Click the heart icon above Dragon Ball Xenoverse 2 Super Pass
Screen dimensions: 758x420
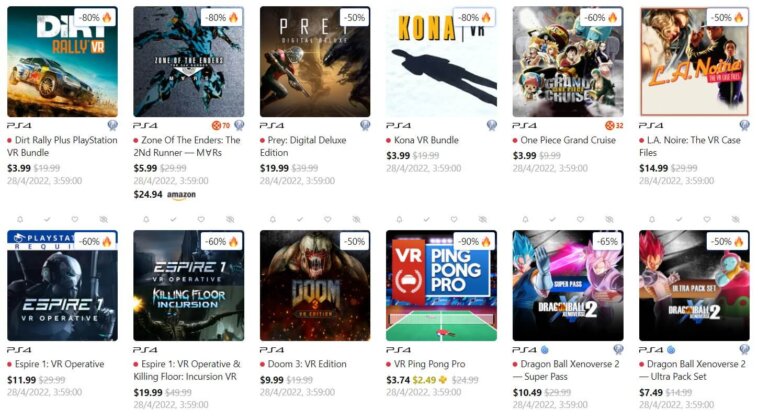pyautogui.click(x=581, y=219)
